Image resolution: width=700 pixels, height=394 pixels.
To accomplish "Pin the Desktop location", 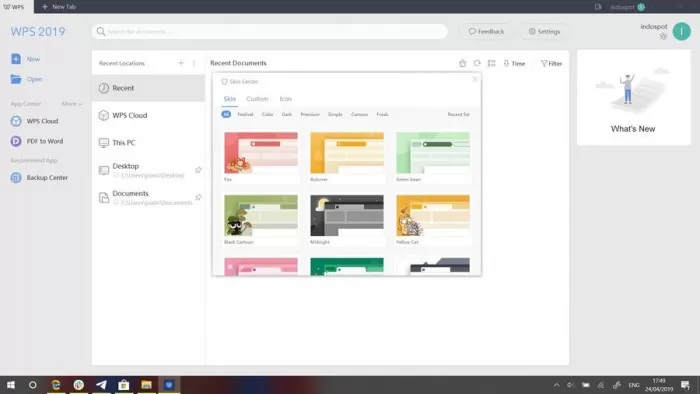I will [x=198, y=170].
